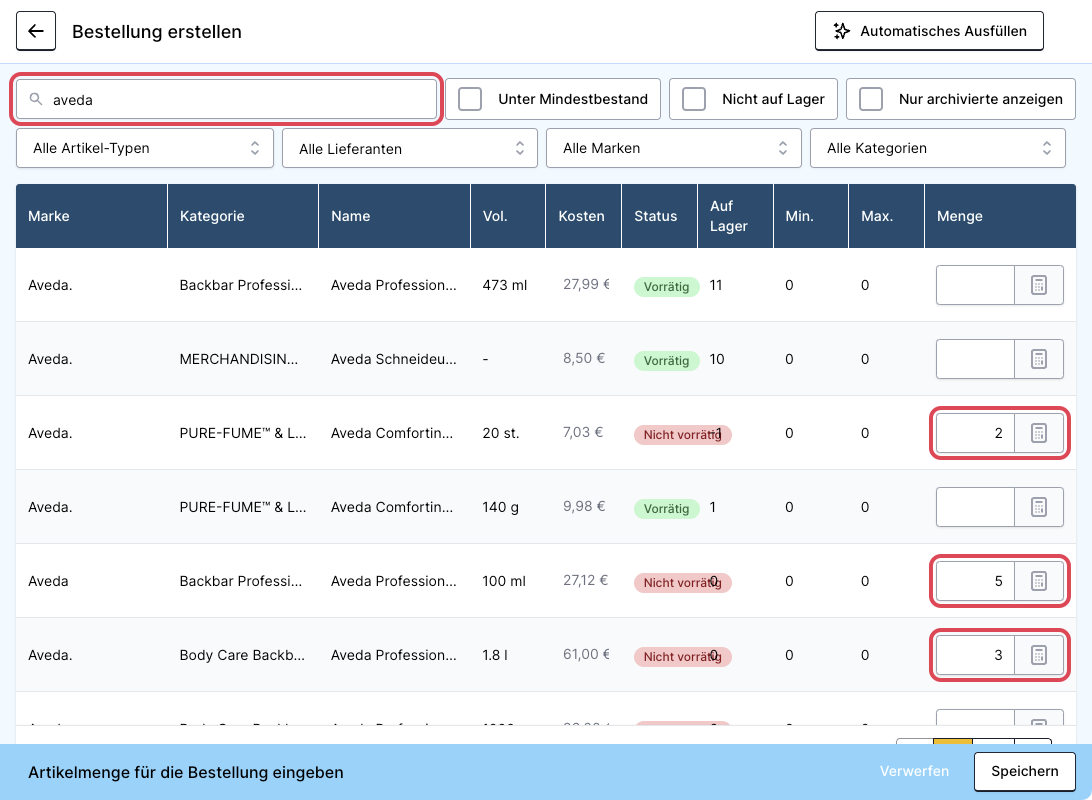Click the Vorrätig badge in the Schneideu... row
Viewport: 1092px width, 800px height.
[666, 361]
